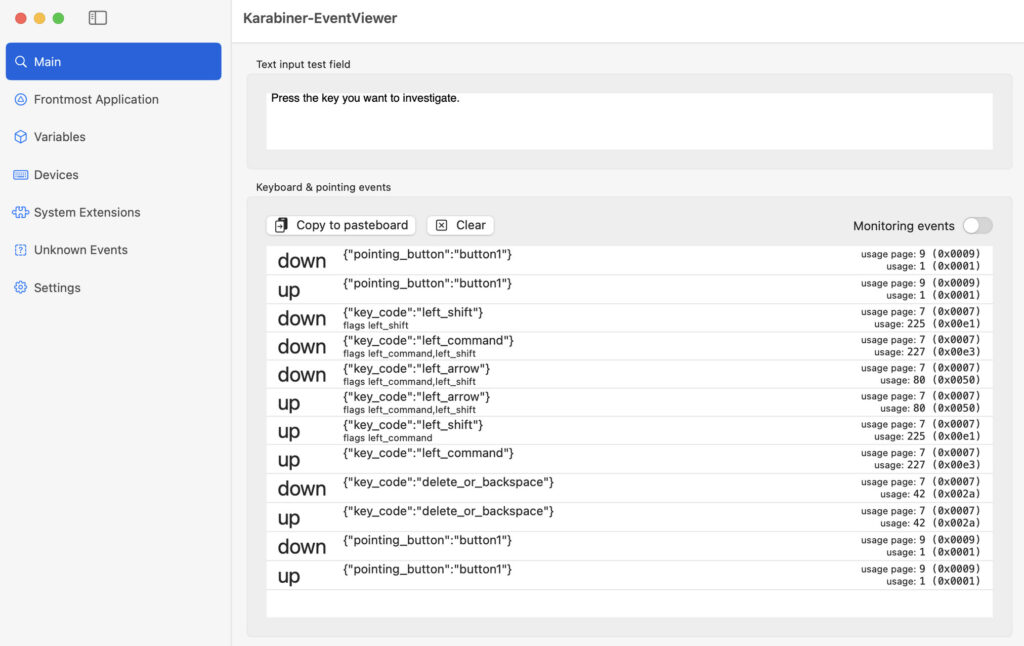Select the Variables sidebar entry

coord(64,137)
